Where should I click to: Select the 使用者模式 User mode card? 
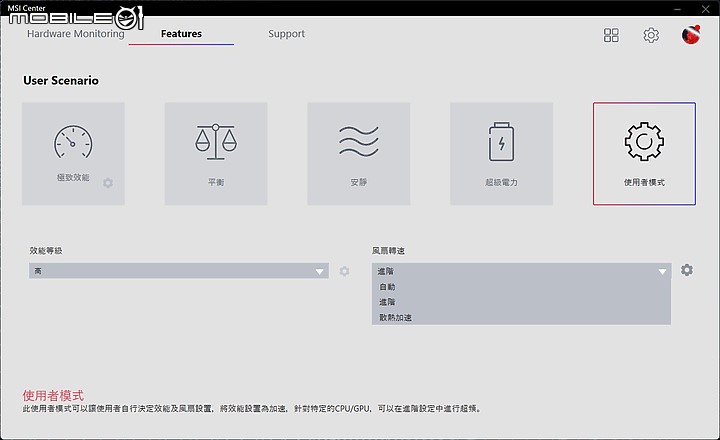(x=644, y=153)
